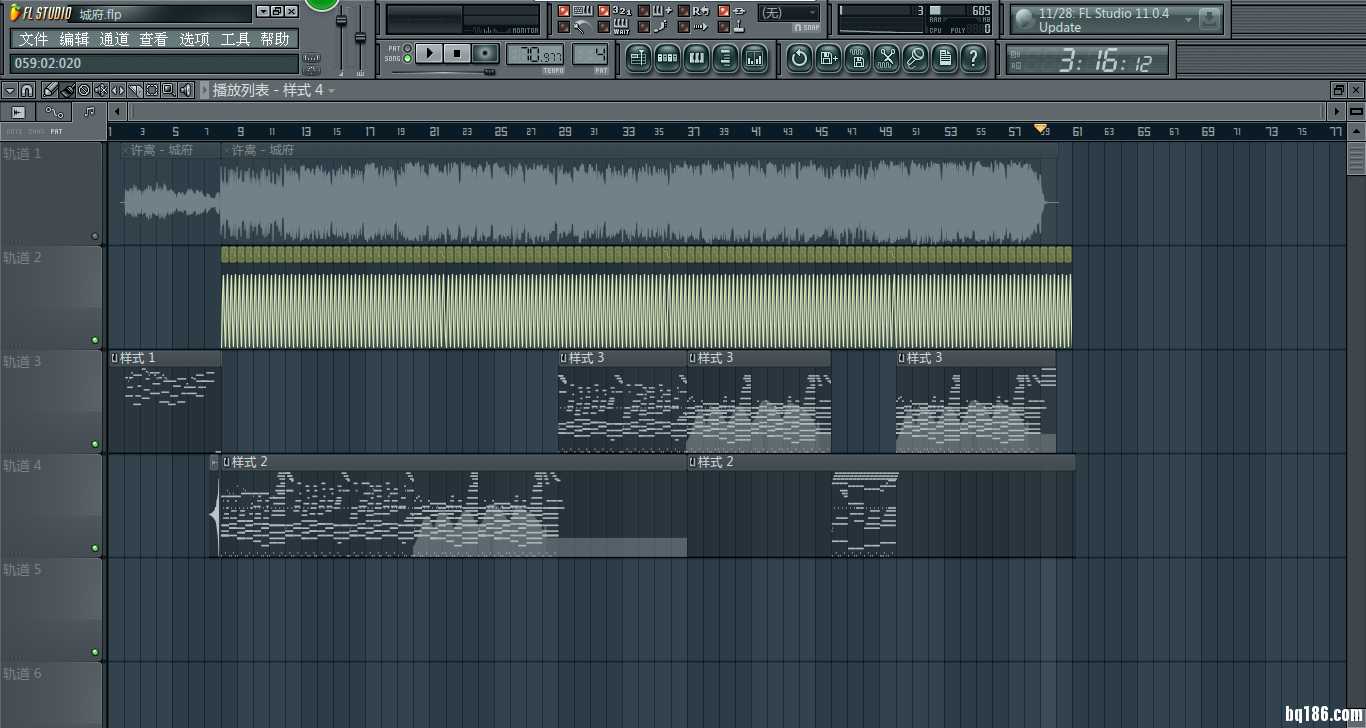Select the Slip tool in playlist toolbar
The image size is (1366, 728).
click(x=118, y=90)
